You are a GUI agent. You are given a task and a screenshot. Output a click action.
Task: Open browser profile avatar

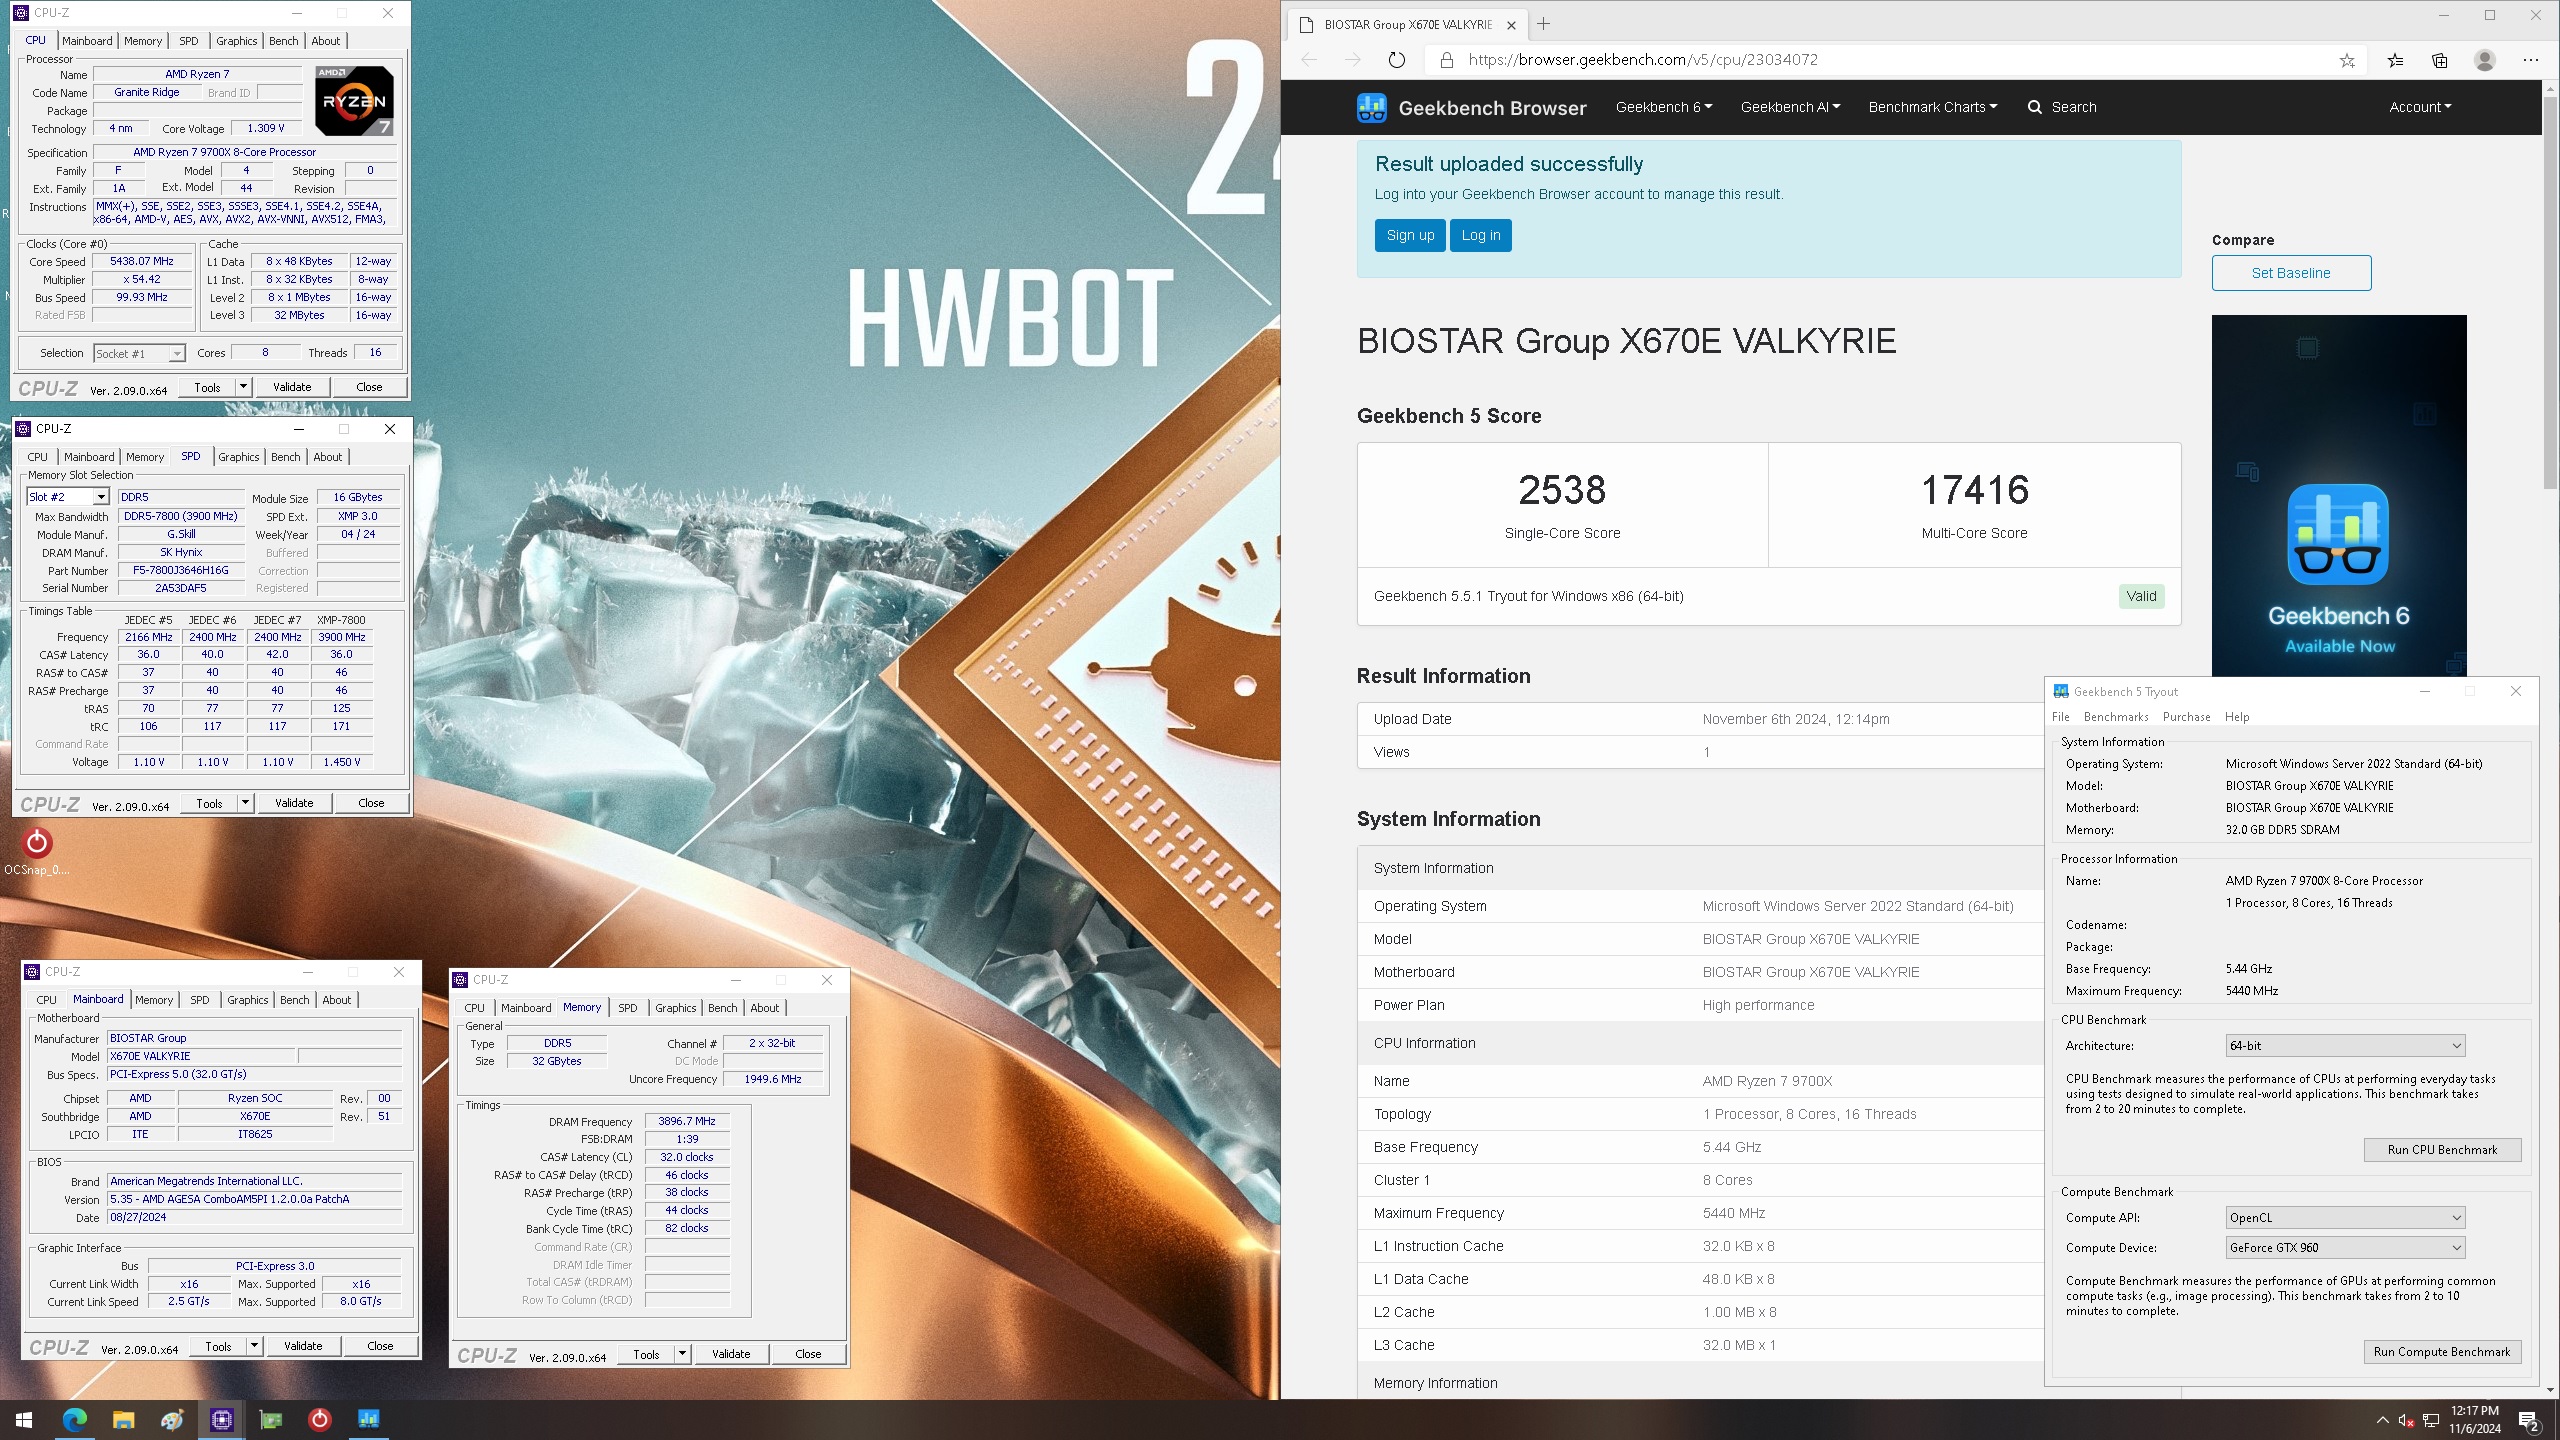point(2485,60)
